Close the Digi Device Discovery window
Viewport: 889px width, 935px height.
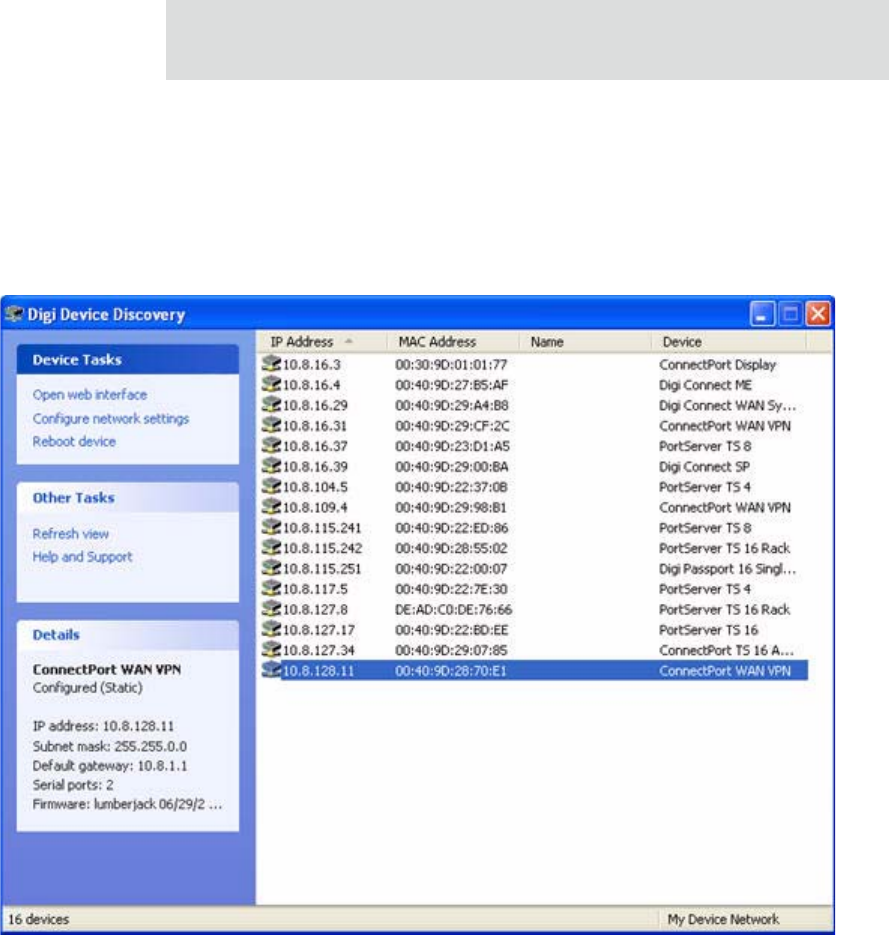pos(818,314)
